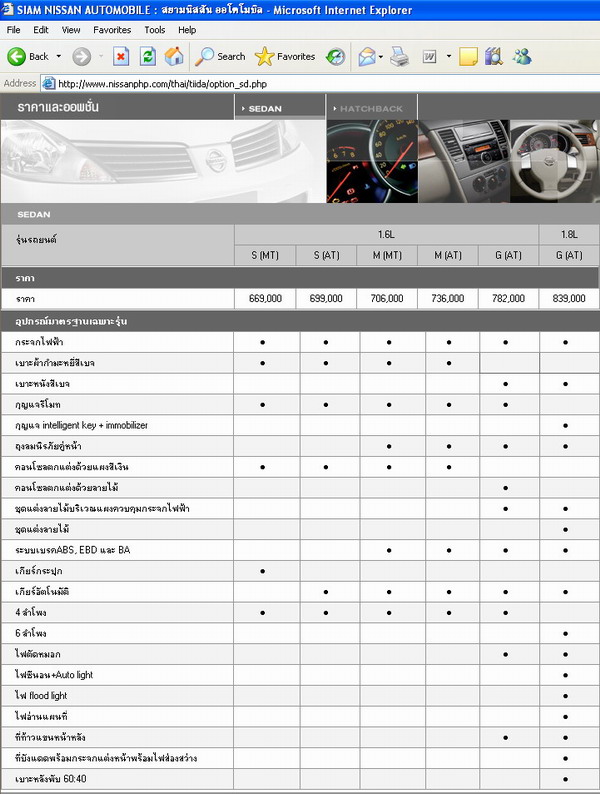Click the 1.8L engine header
The height and width of the screenshot is (794, 600).
(569, 234)
